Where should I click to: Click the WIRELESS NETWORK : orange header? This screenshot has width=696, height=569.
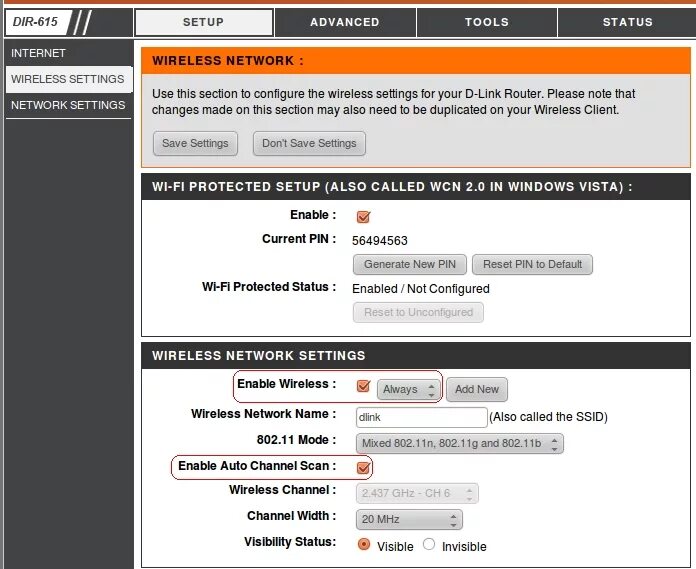[x=415, y=61]
